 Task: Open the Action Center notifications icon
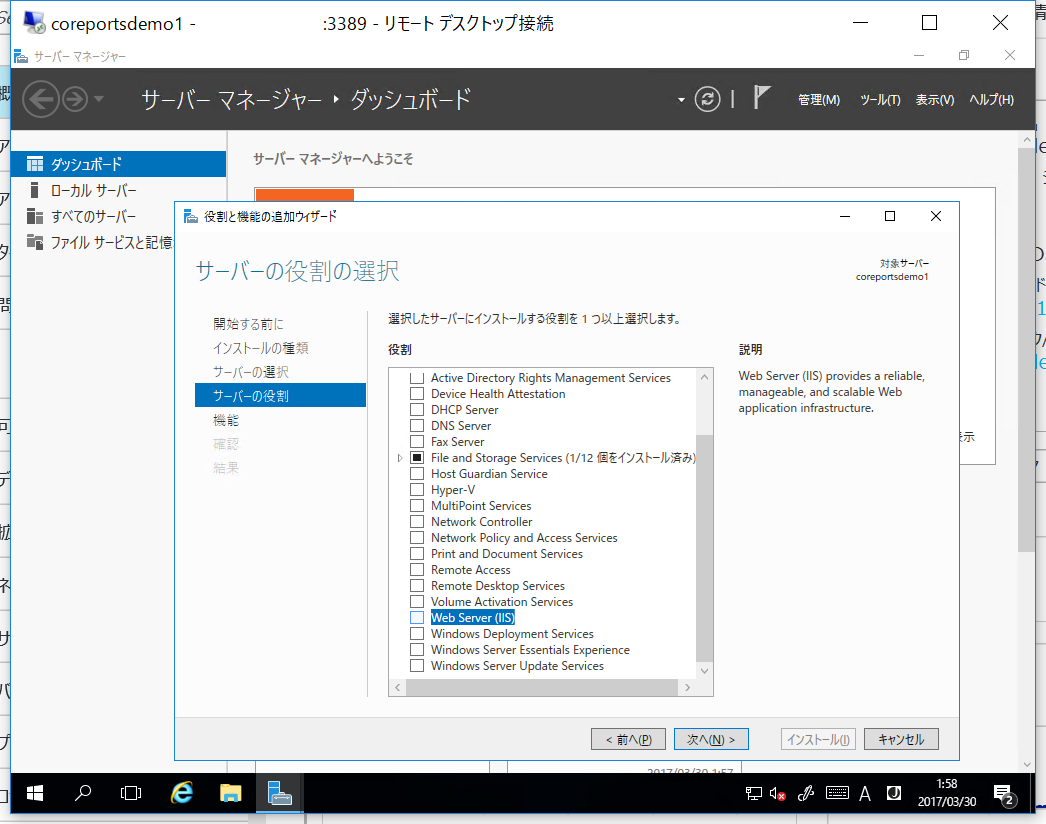[x=1004, y=794]
